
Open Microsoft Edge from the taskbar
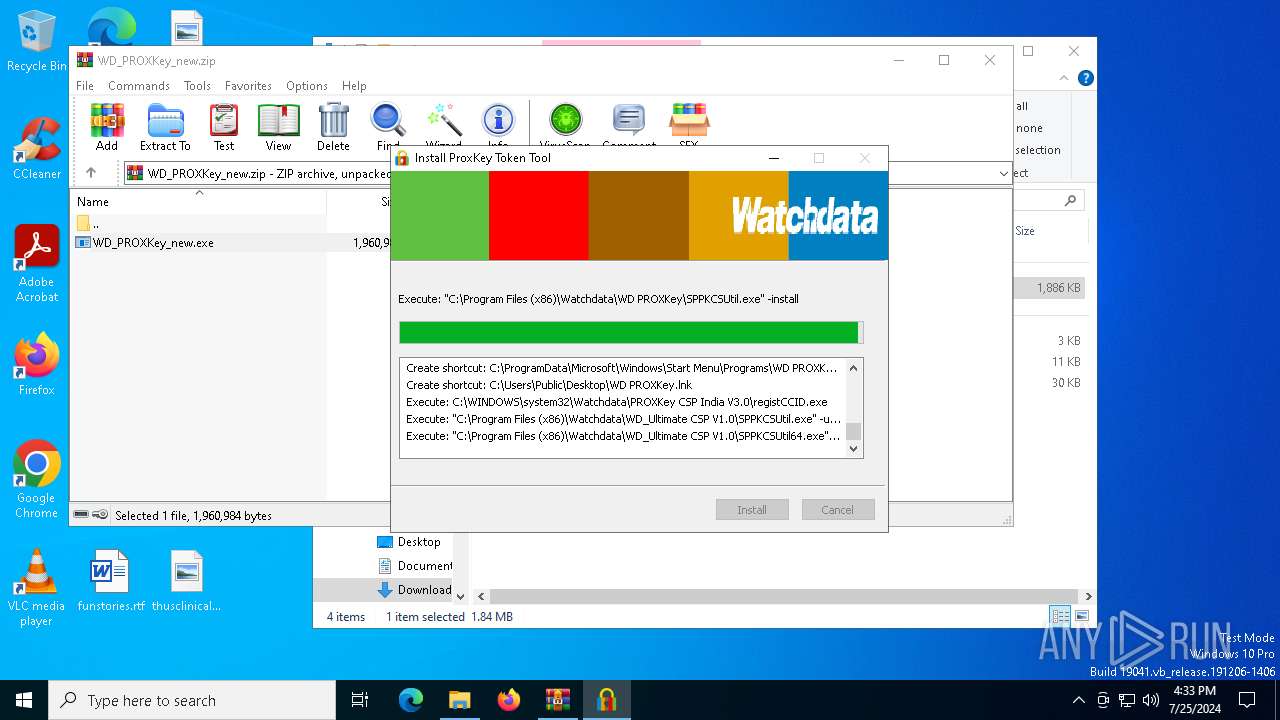[411, 700]
